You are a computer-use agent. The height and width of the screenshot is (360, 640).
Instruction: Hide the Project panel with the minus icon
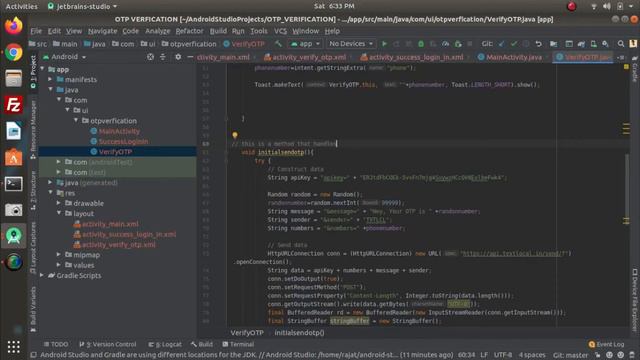point(190,57)
